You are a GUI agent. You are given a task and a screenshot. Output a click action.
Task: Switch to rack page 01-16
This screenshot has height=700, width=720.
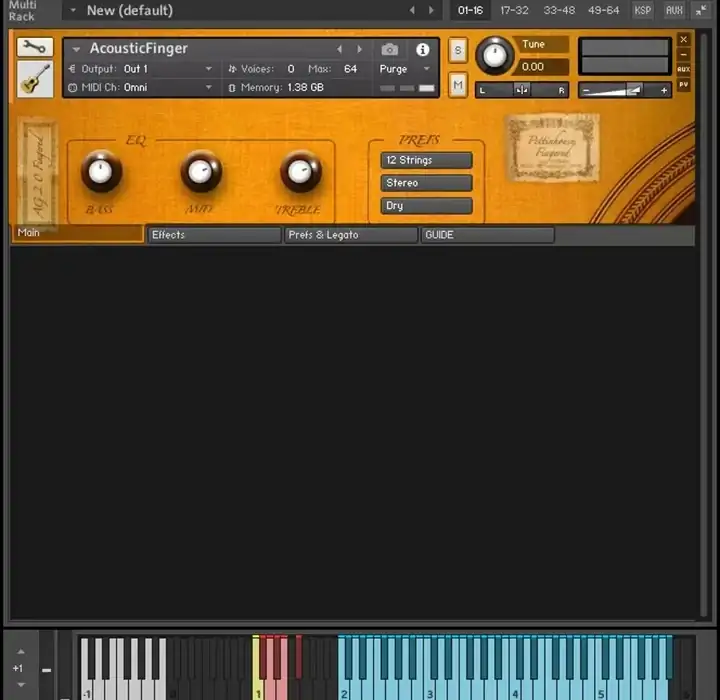470,10
